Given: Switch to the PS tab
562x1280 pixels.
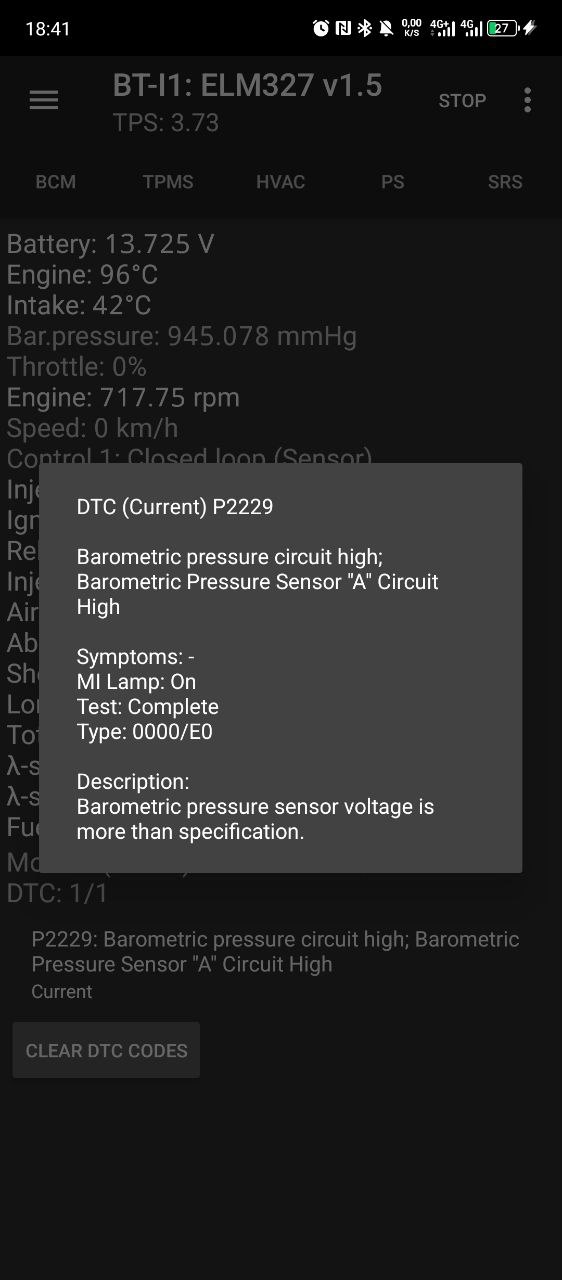Looking at the screenshot, I should point(393,182).
